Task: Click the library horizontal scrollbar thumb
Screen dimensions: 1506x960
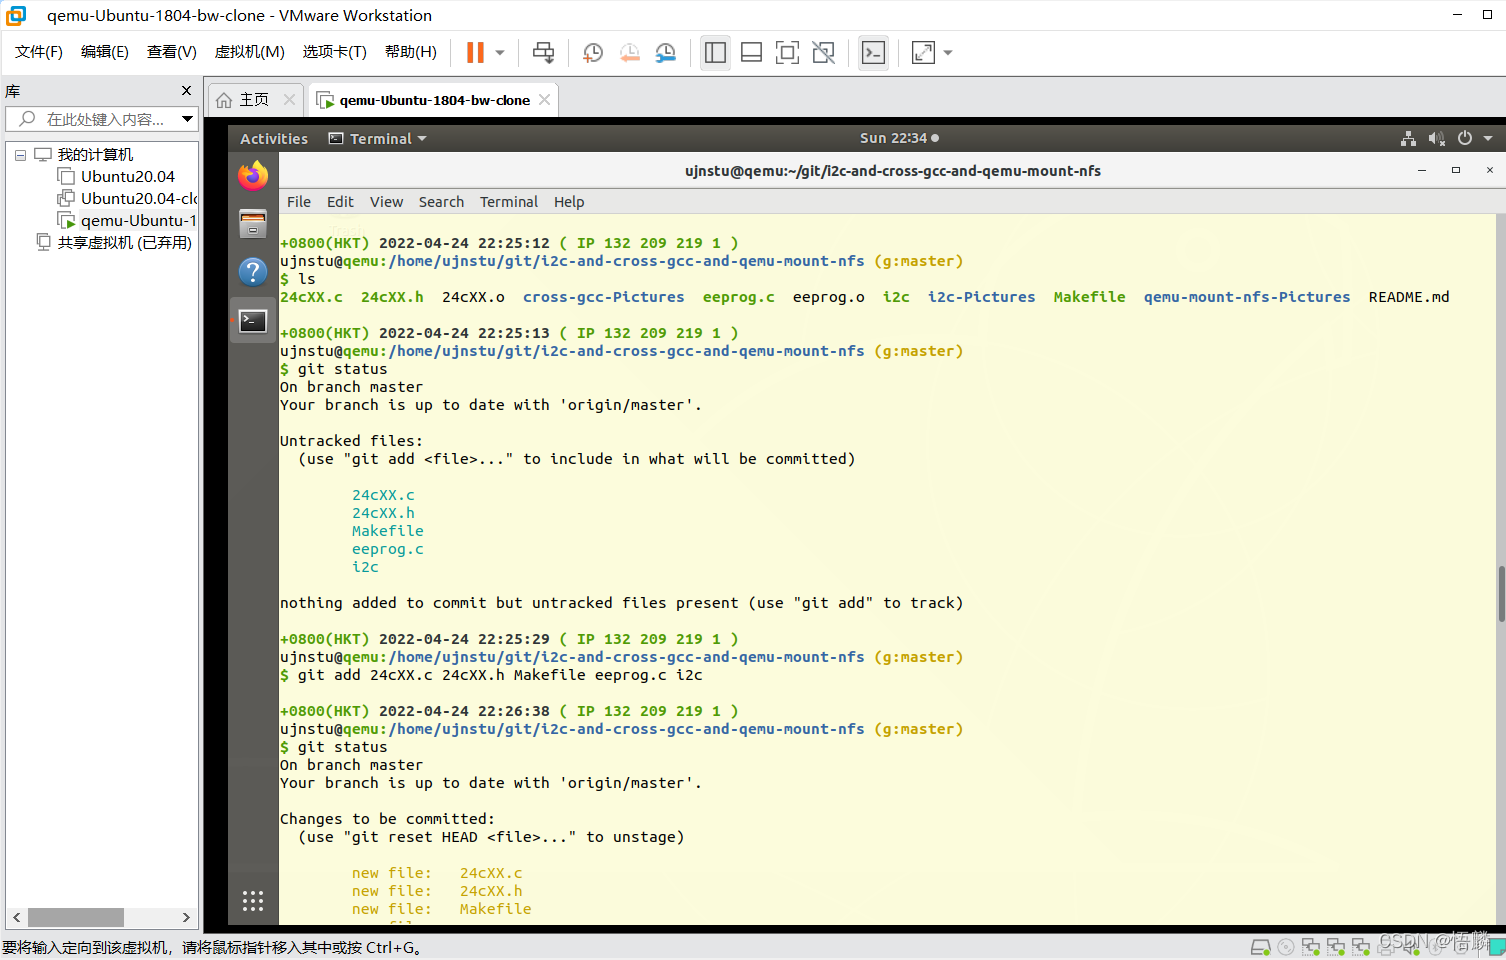Action: coord(76,917)
